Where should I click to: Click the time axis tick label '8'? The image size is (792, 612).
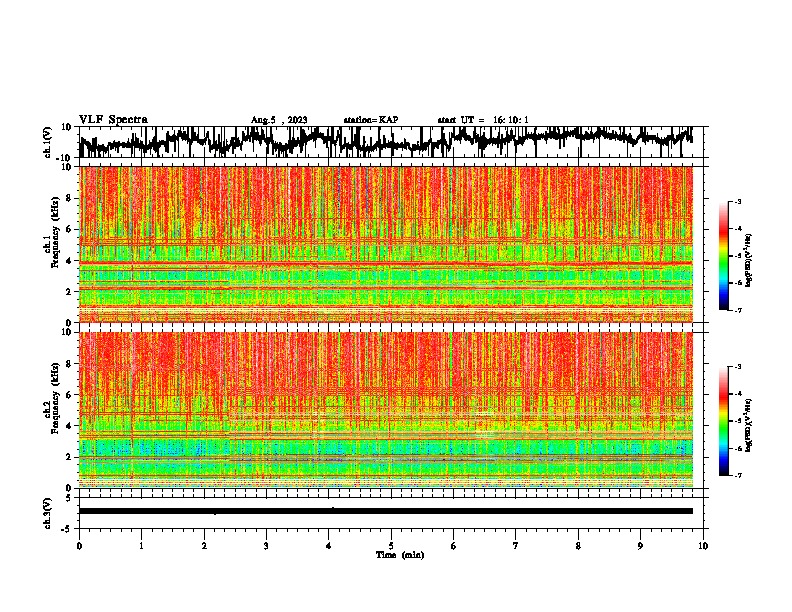(578, 546)
